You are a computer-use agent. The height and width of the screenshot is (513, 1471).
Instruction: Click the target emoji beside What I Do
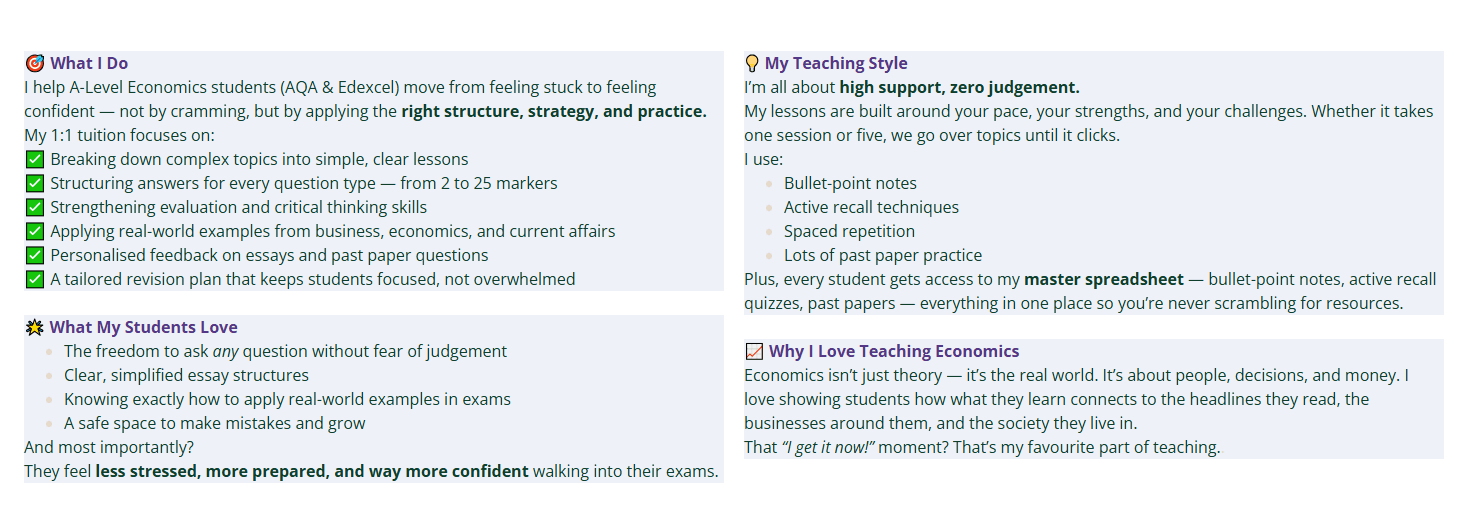pos(35,63)
